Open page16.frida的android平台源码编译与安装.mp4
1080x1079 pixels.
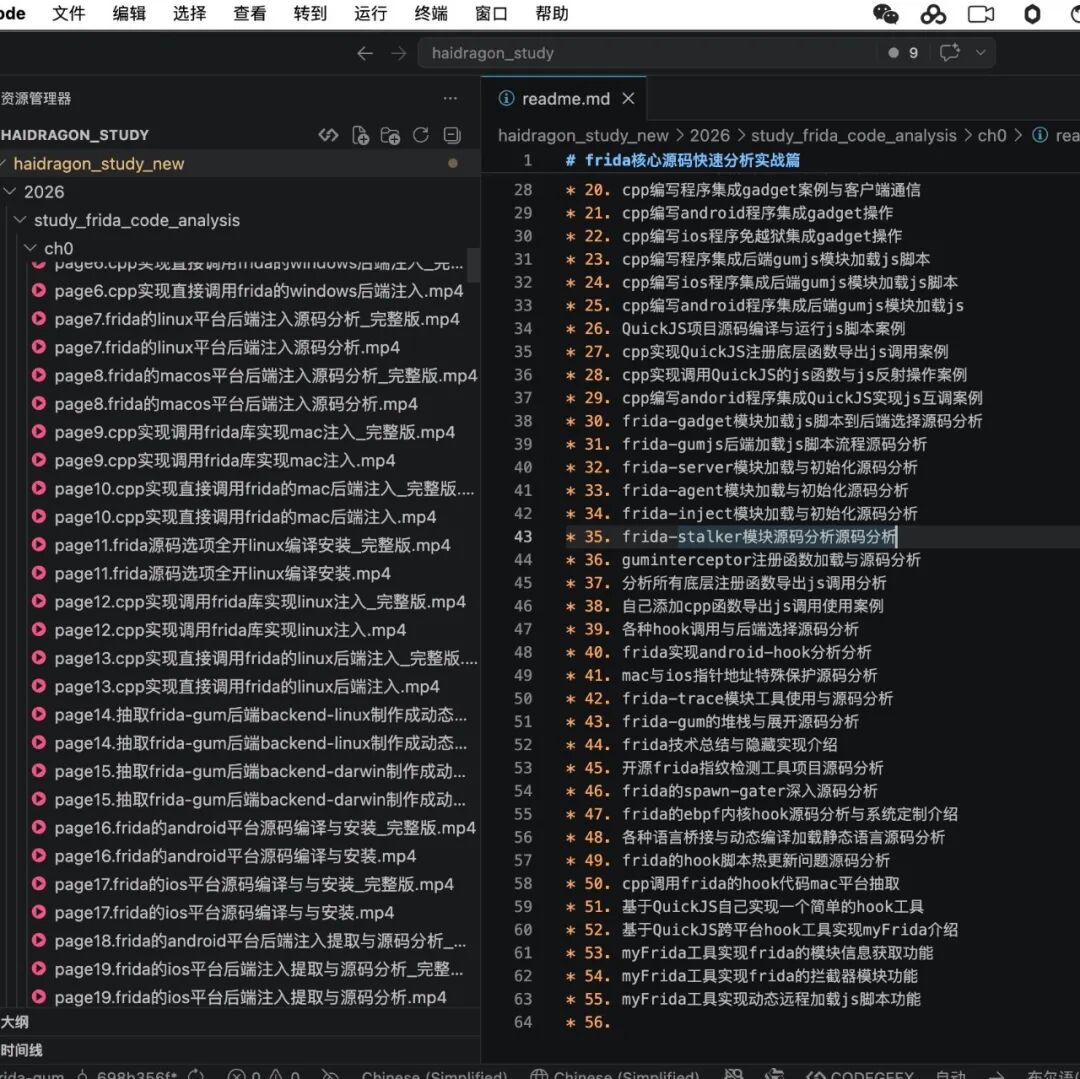pos(236,855)
